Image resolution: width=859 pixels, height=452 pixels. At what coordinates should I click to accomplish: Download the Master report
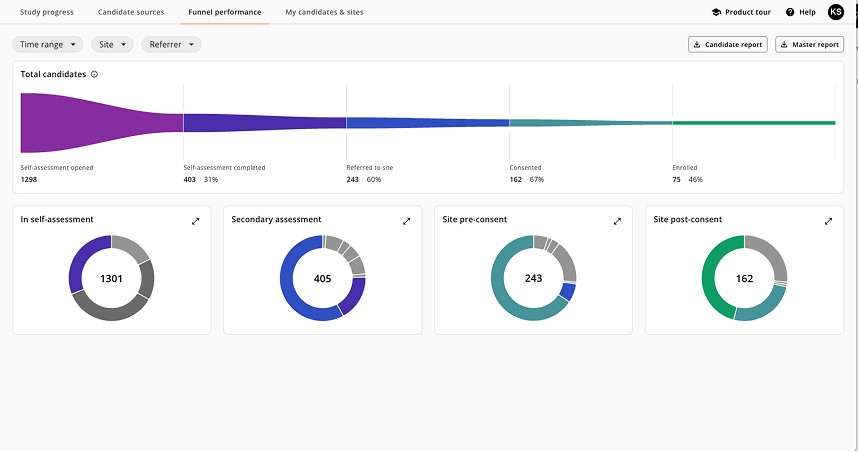pyautogui.click(x=809, y=45)
